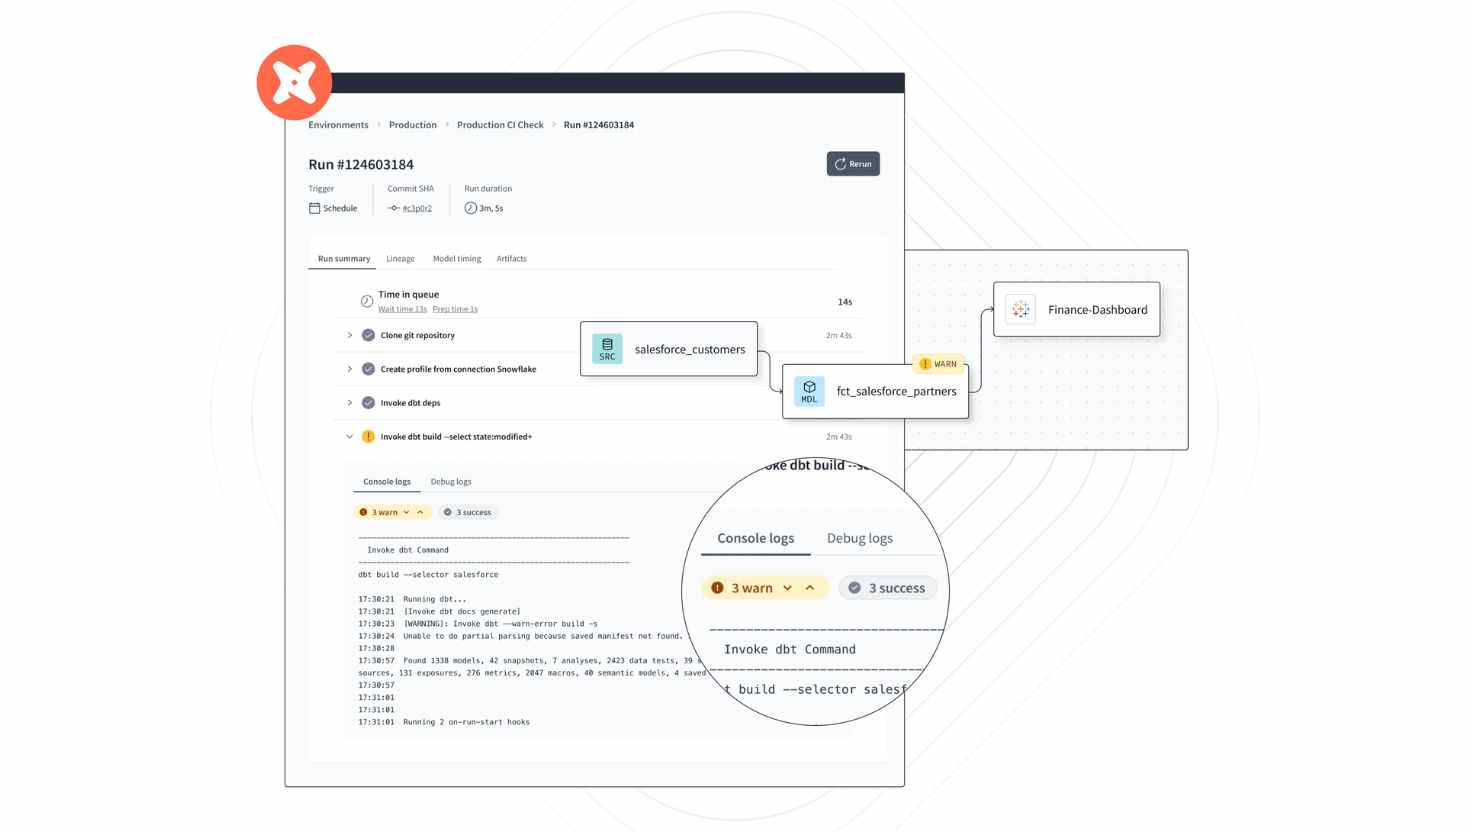Click the warning icon beside Invoke dbt build

pyautogui.click(x=368, y=437)
